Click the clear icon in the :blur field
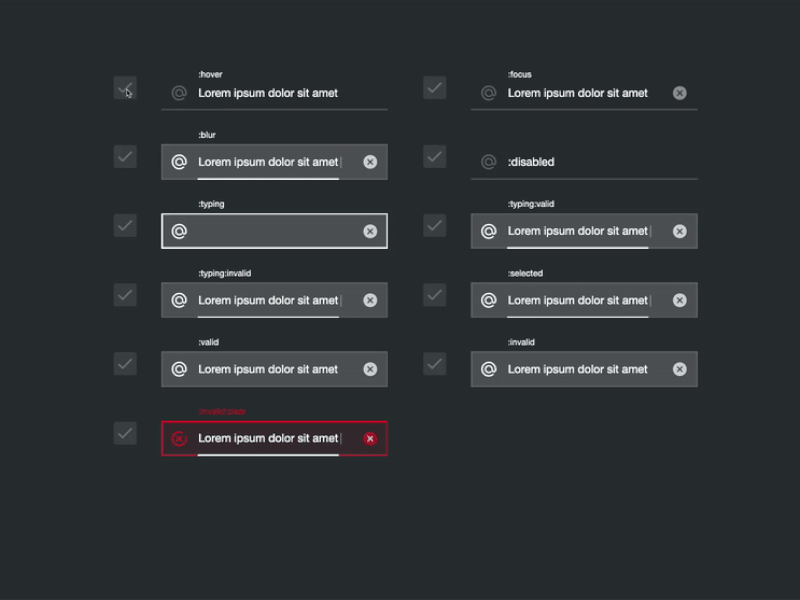Image resolution: width=800 pixels, height=600 pixels. pos(370,162)
